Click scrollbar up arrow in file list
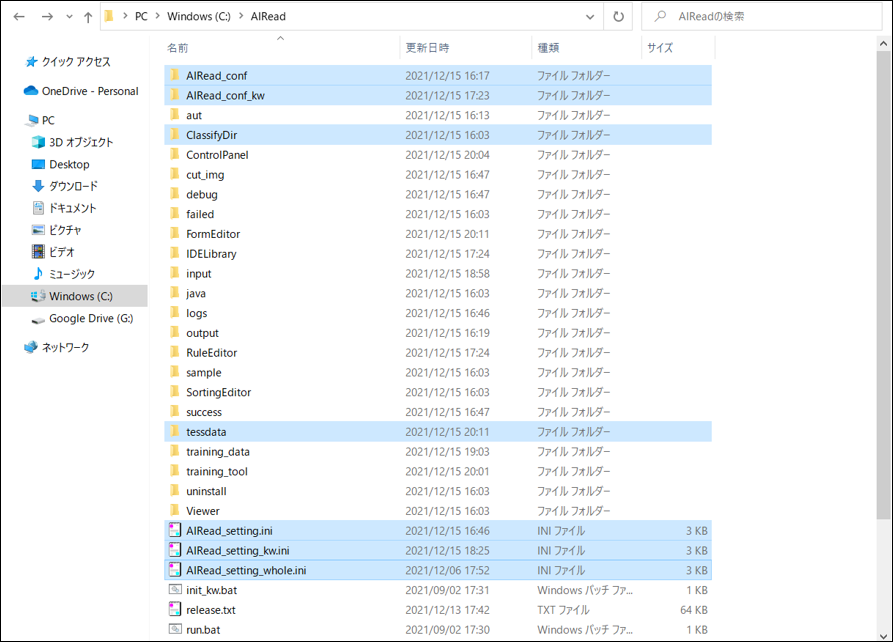Image resolution: width=893 pixels, height=642 pixels. [883, 43]
